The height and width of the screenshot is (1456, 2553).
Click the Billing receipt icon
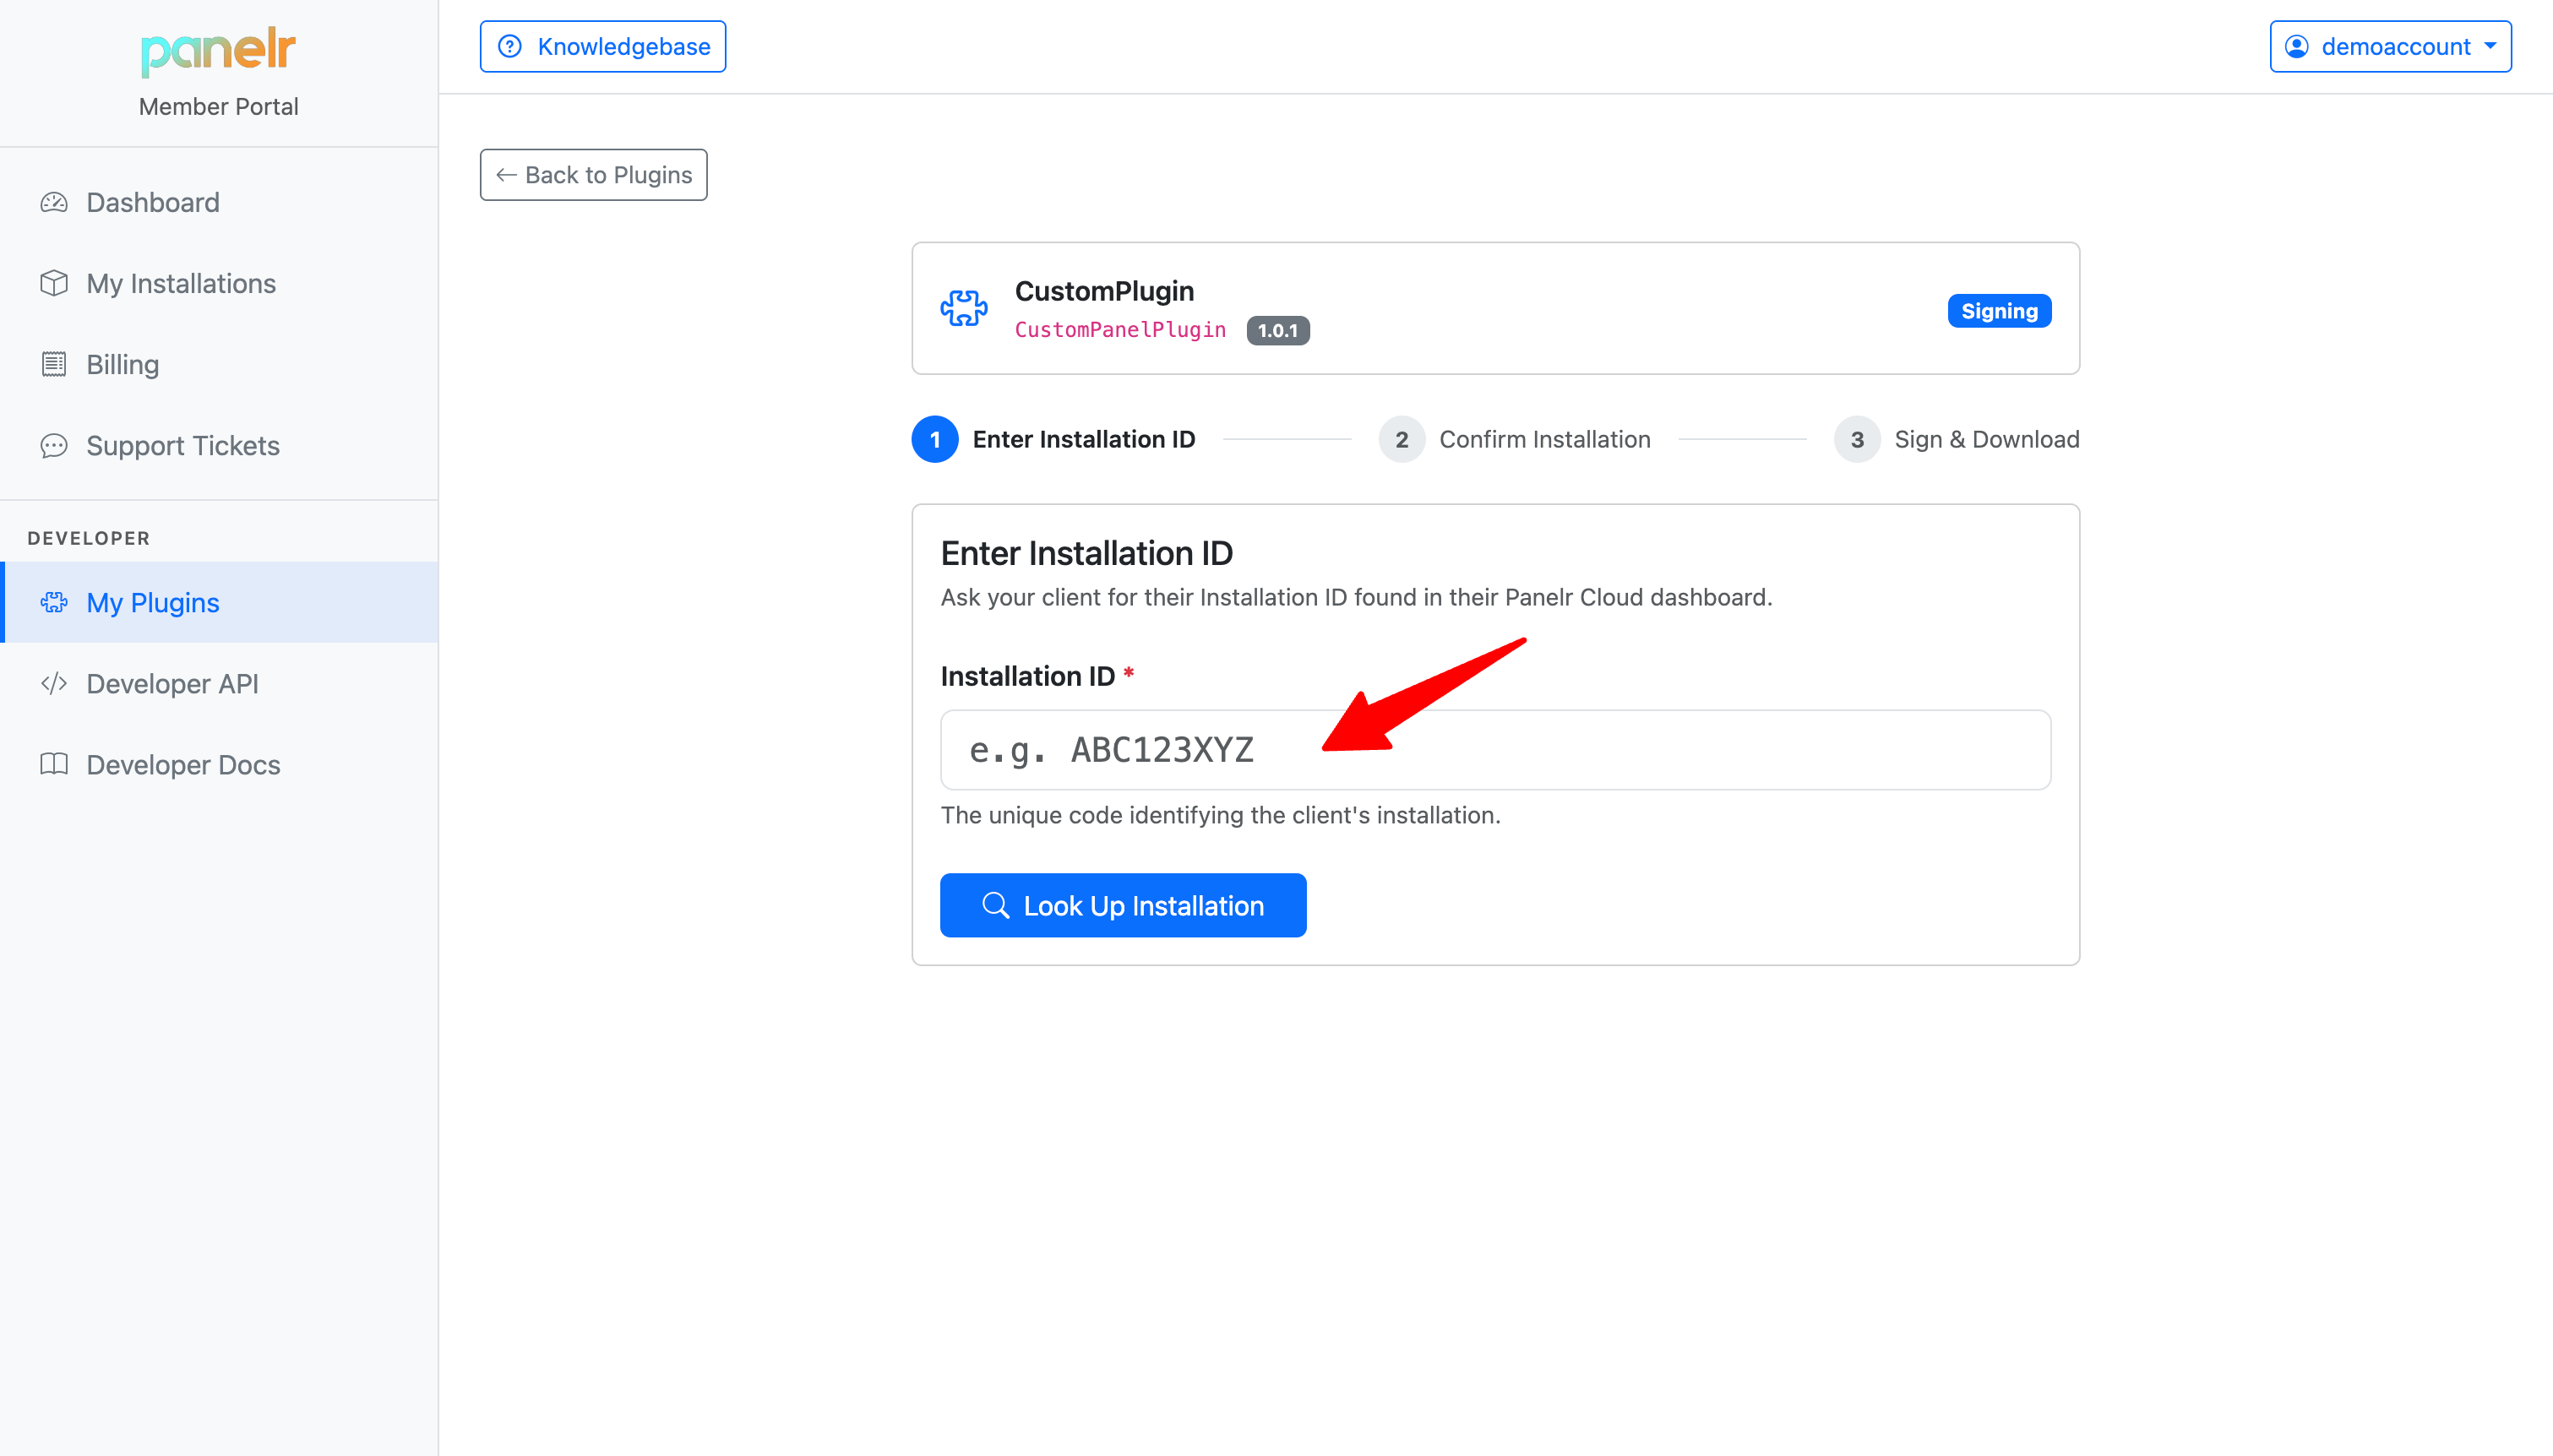54,365
